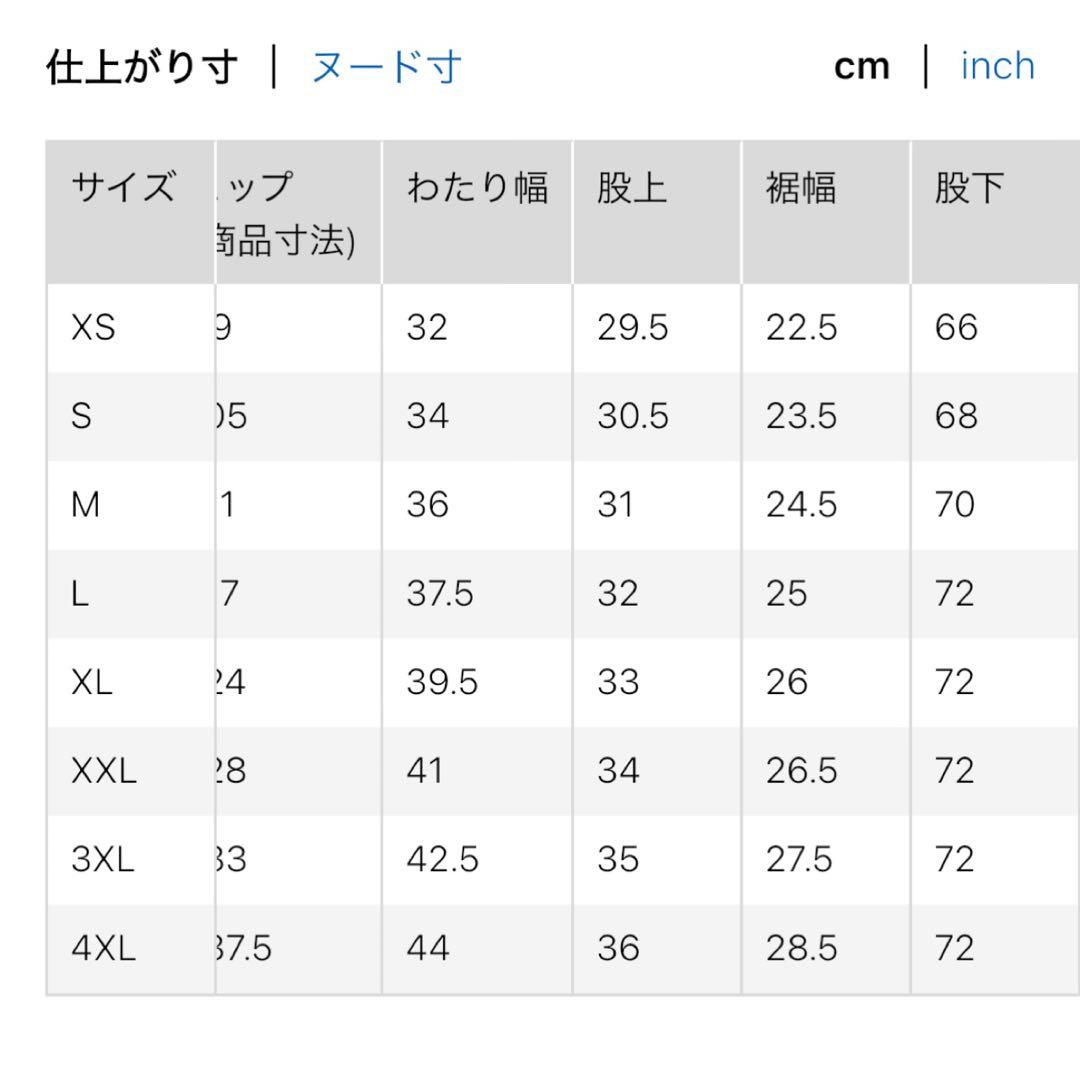Click the 裾幅 column header
Screen dimensions: 1080x1080
(801, 187)
